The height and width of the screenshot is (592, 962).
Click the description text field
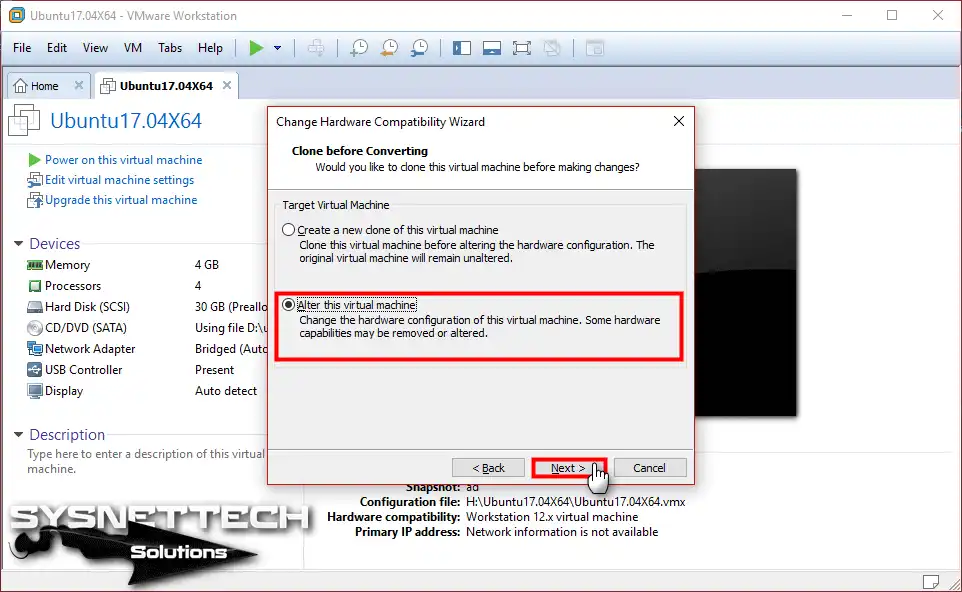[146, 461]
